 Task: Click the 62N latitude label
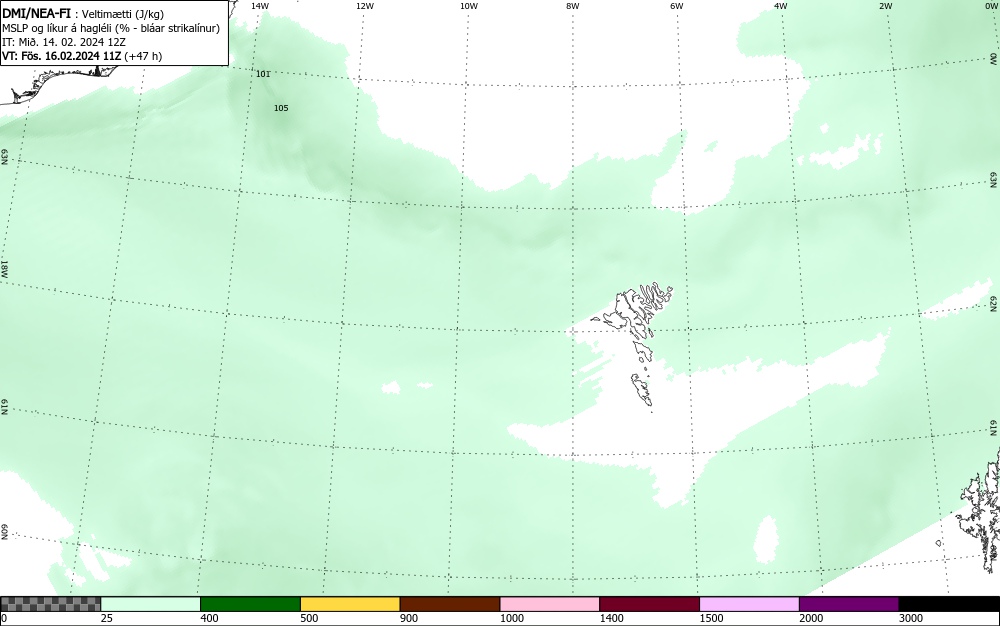coord(994,303)
